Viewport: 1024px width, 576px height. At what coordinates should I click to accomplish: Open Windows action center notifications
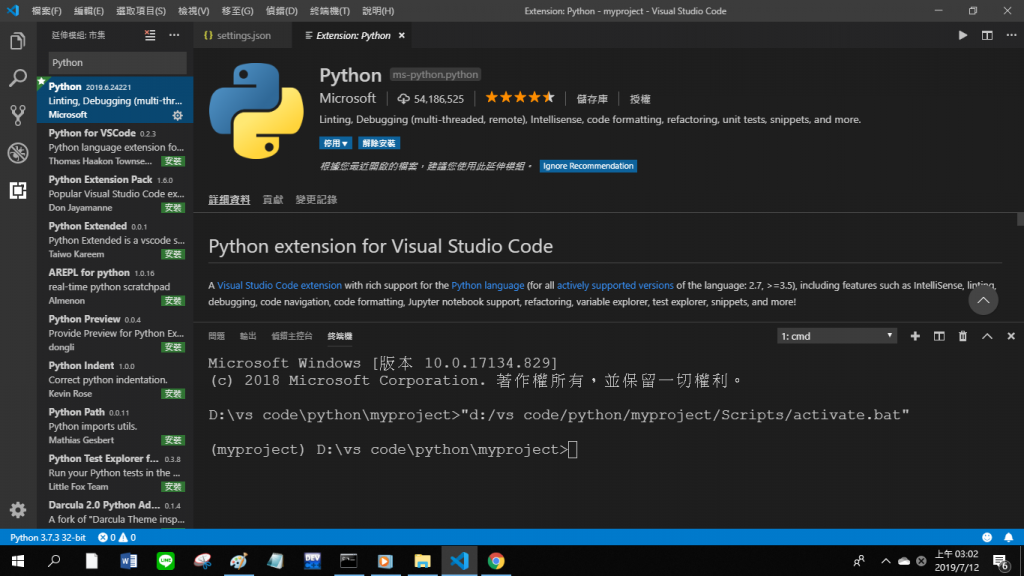pyautogui.click(x=1000, y=561)
